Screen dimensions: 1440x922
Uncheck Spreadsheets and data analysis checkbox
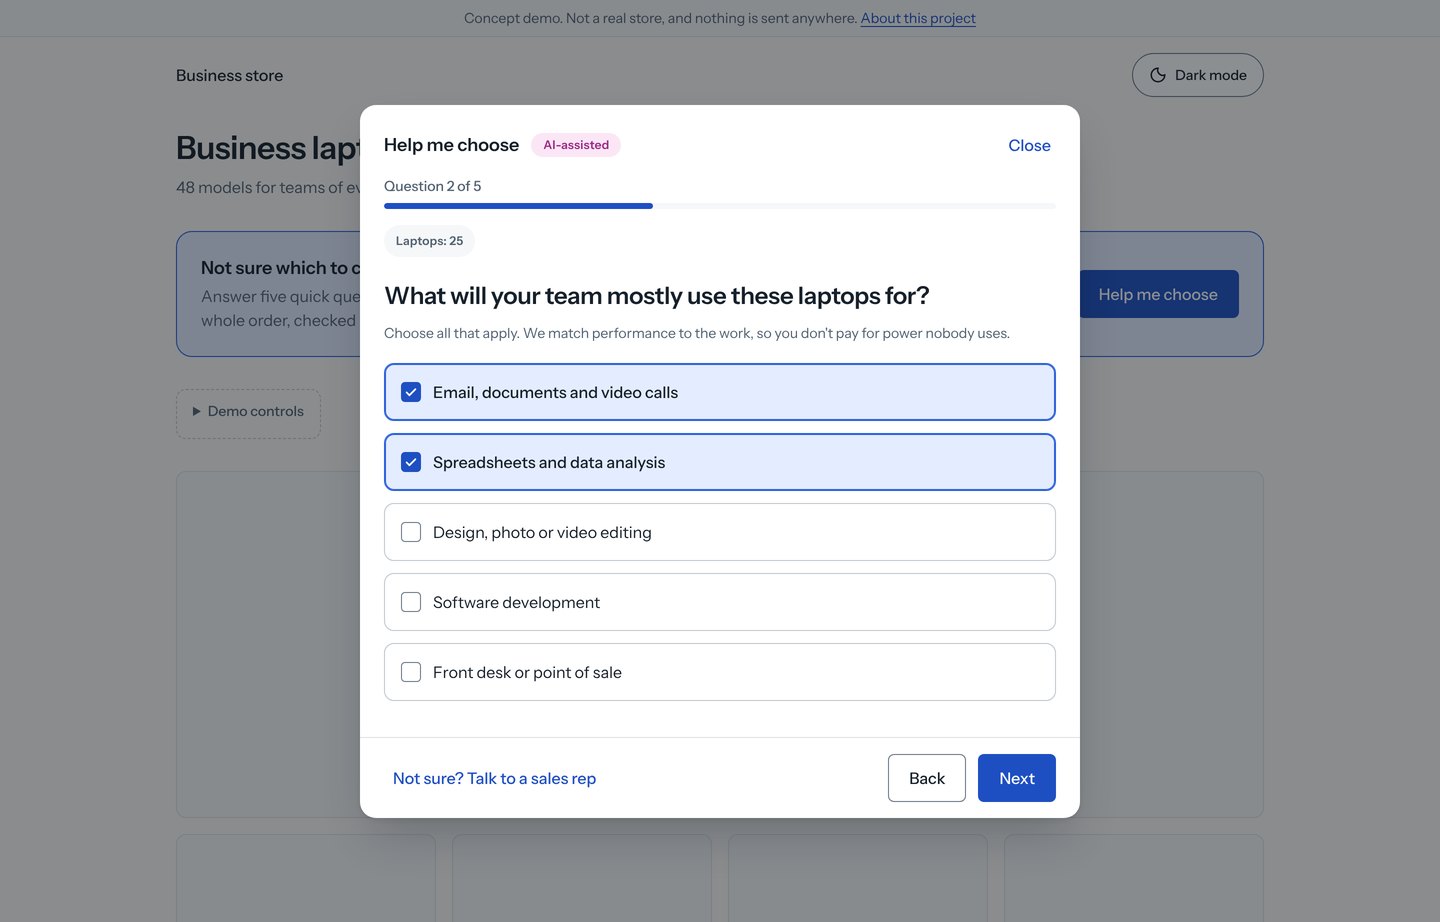[411, 462]
